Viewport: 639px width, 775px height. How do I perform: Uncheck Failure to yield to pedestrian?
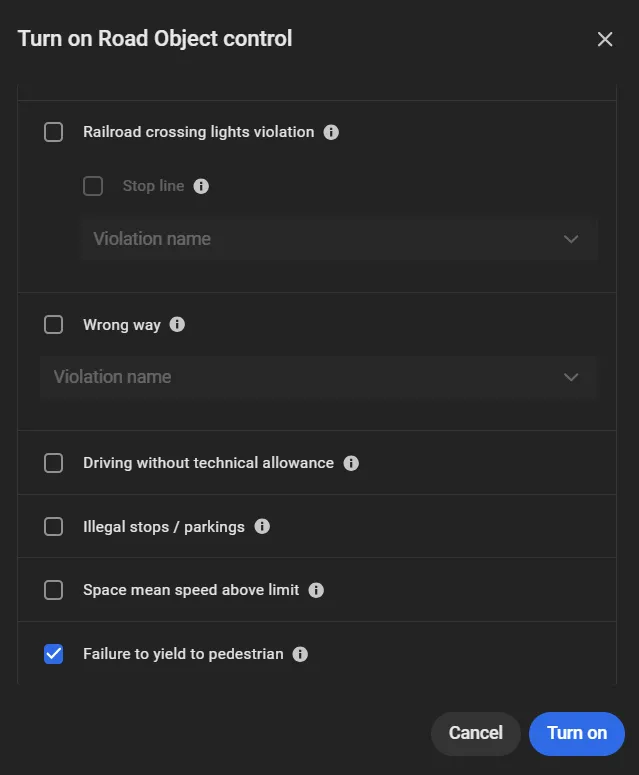point(53,654)
